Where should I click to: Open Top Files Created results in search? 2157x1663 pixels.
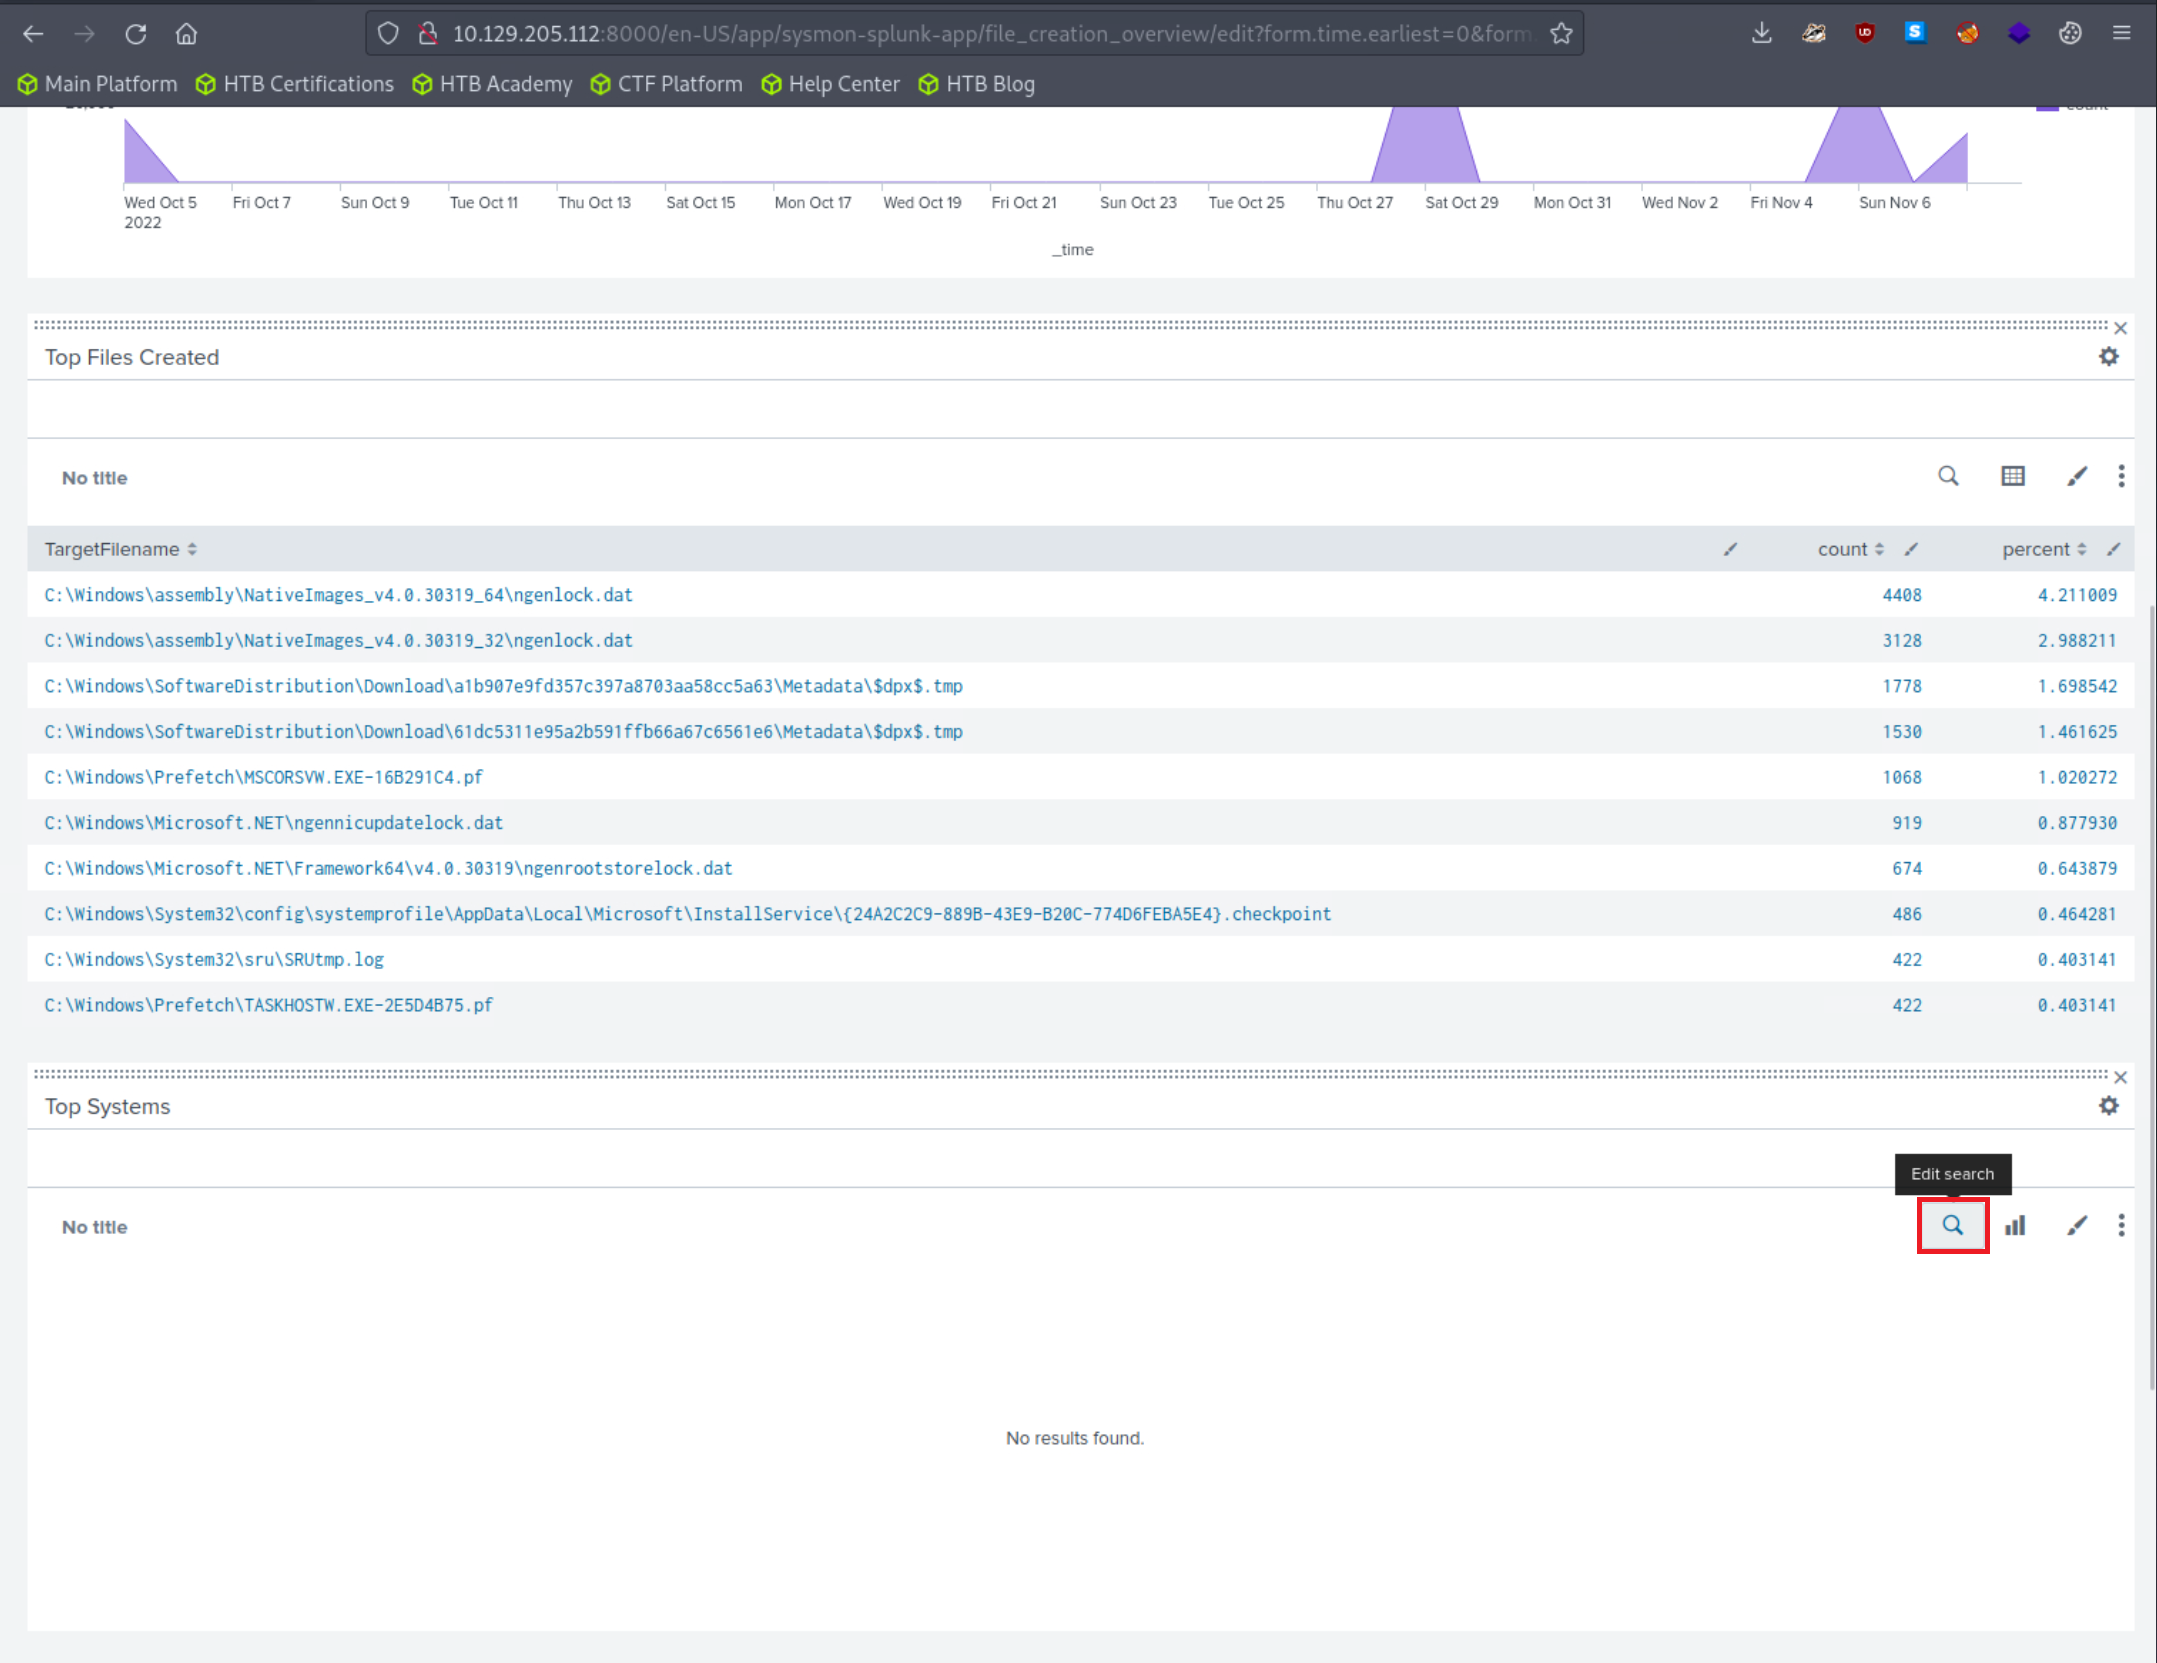click(1948, 476)
